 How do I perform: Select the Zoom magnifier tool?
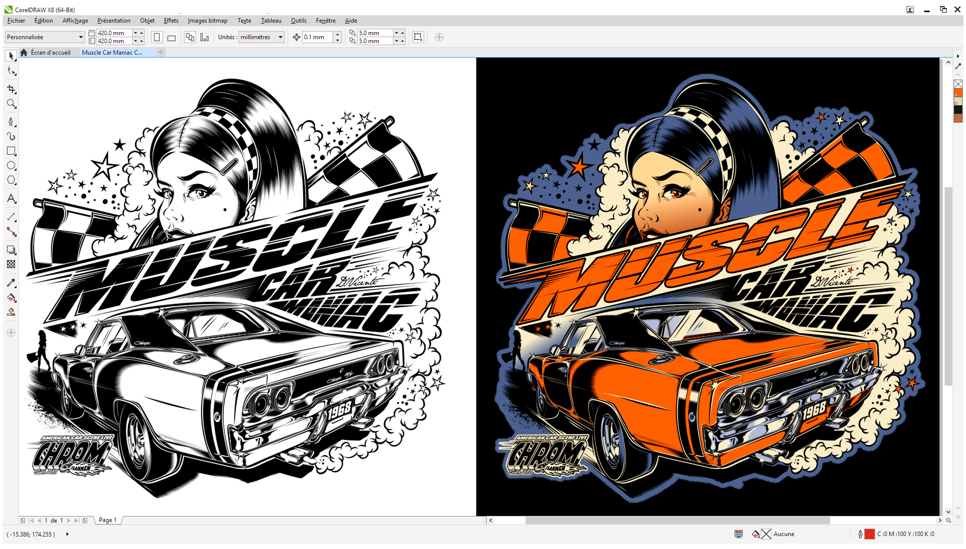click(11, 104)
